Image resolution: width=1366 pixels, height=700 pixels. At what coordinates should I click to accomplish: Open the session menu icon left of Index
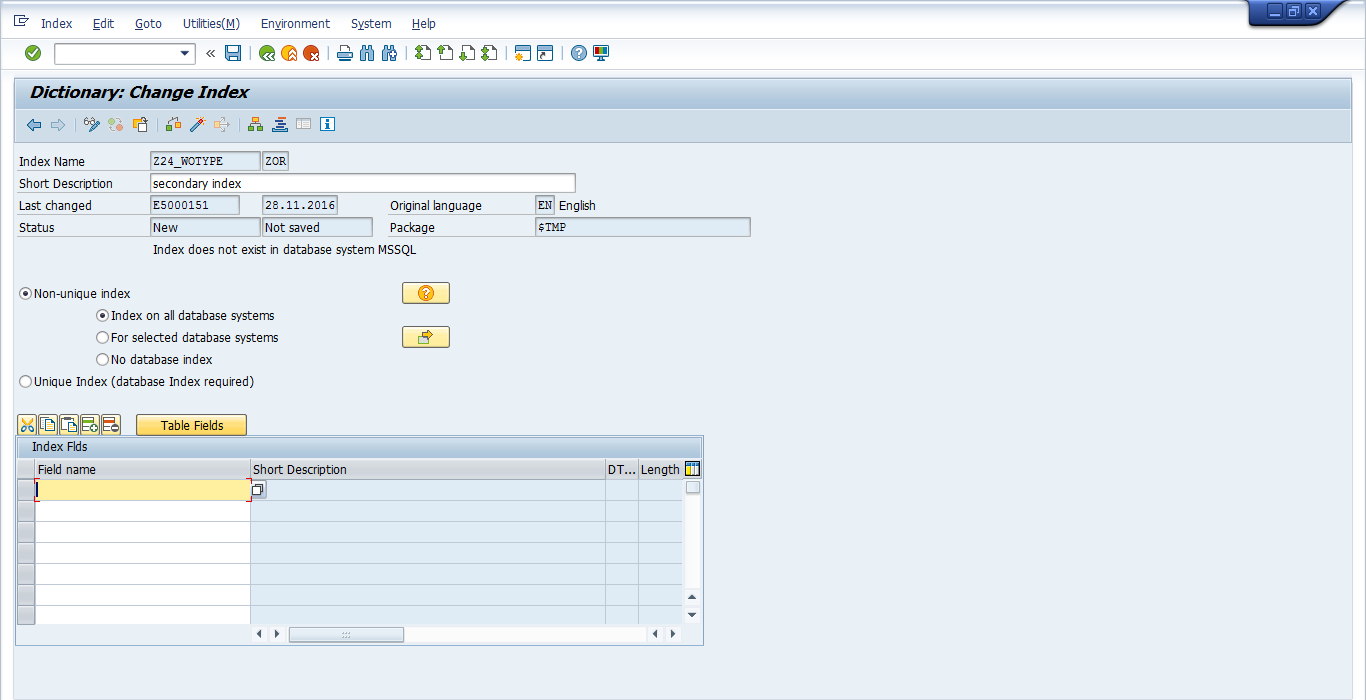tap(21, 21)
